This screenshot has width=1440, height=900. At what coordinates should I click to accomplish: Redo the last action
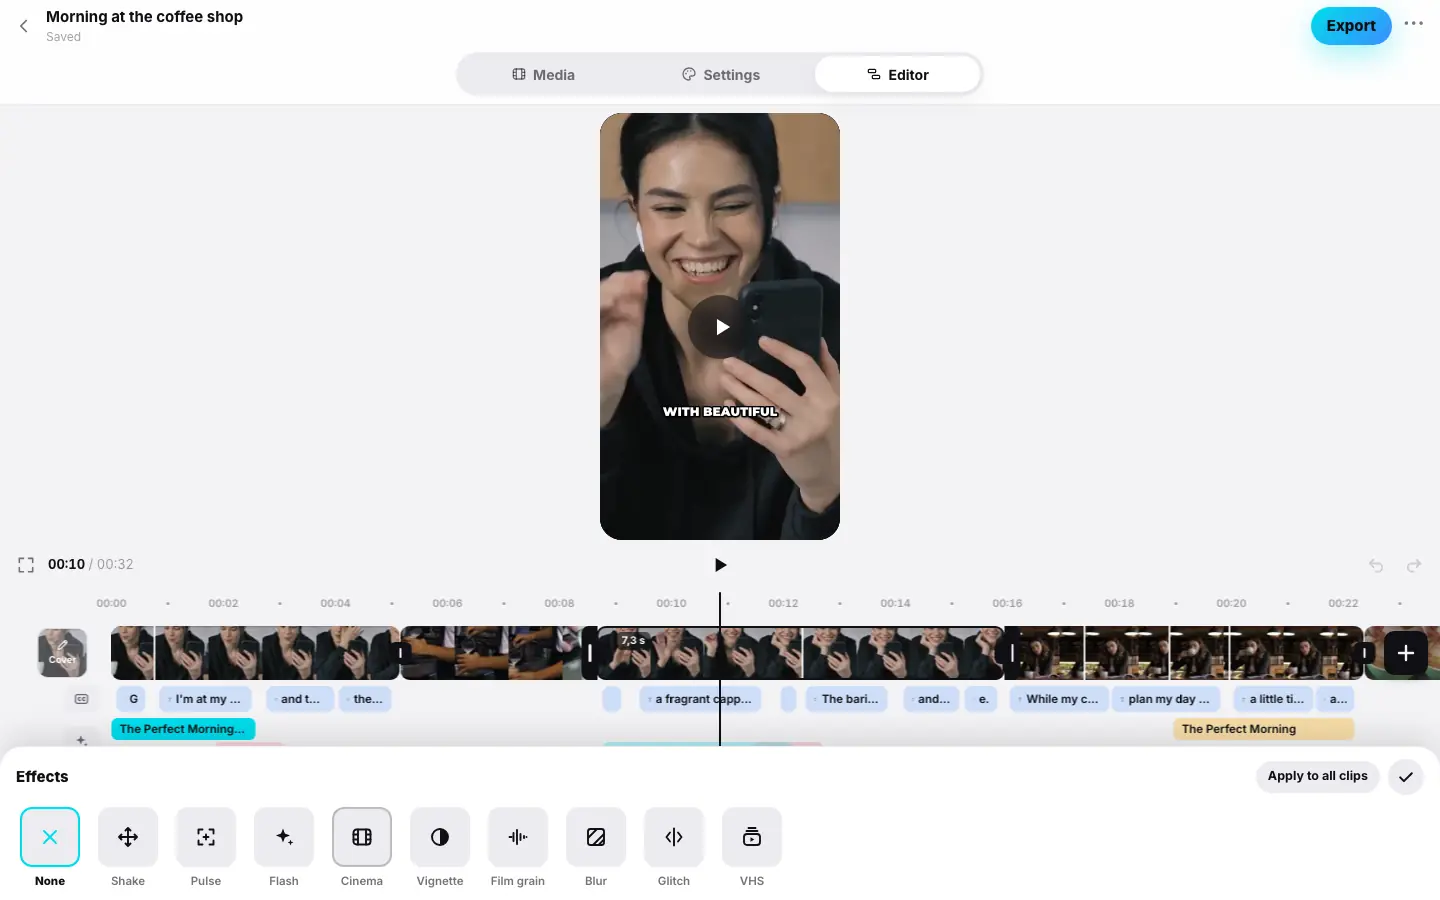tap(1414, 566)
